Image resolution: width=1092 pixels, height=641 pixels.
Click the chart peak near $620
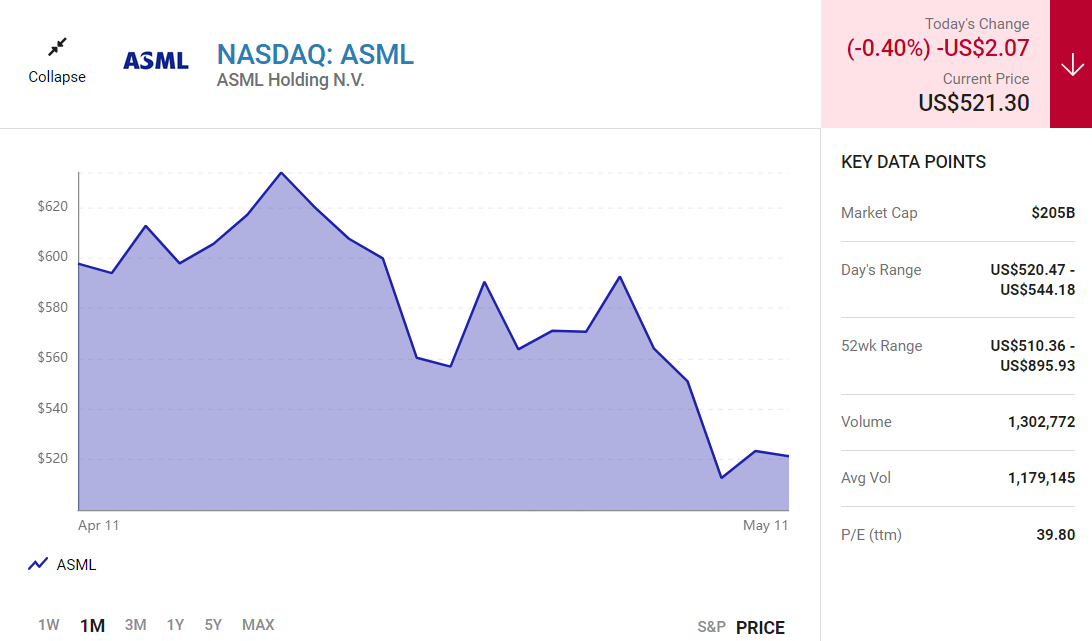click(x=281, y=173)
